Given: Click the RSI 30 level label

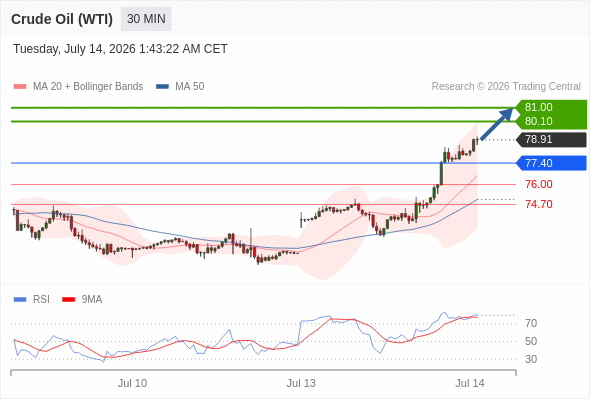Looking at the screenshot, I should pyautogui.click(x=531, y=359).
